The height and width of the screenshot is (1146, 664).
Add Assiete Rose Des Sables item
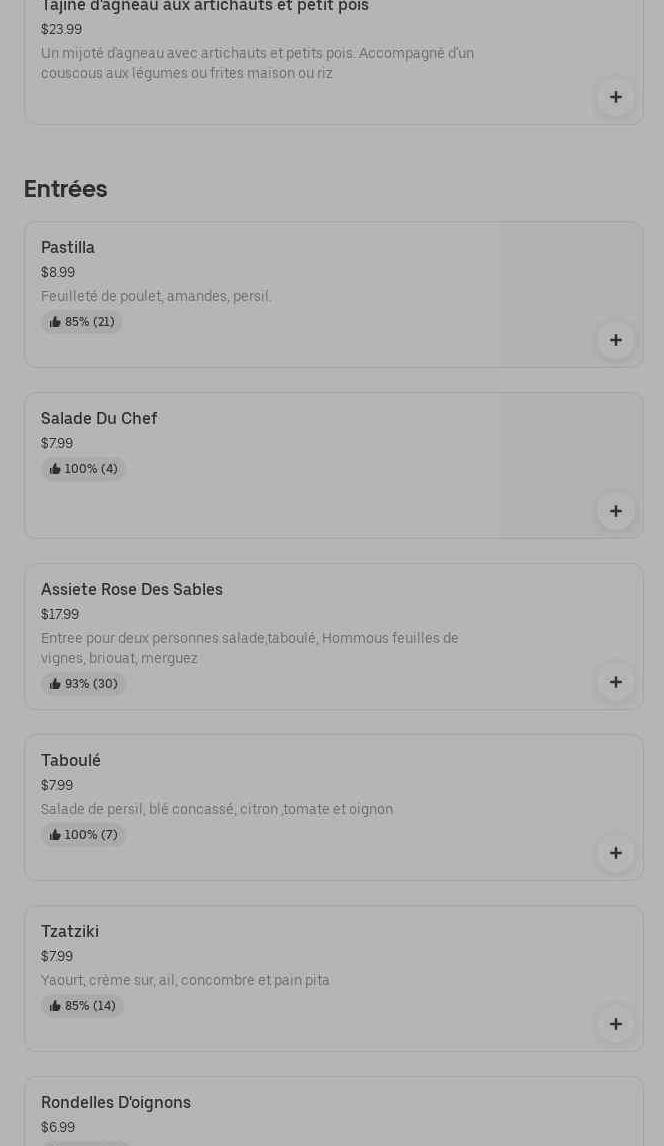pyautogui.click(x=615, y=682)
